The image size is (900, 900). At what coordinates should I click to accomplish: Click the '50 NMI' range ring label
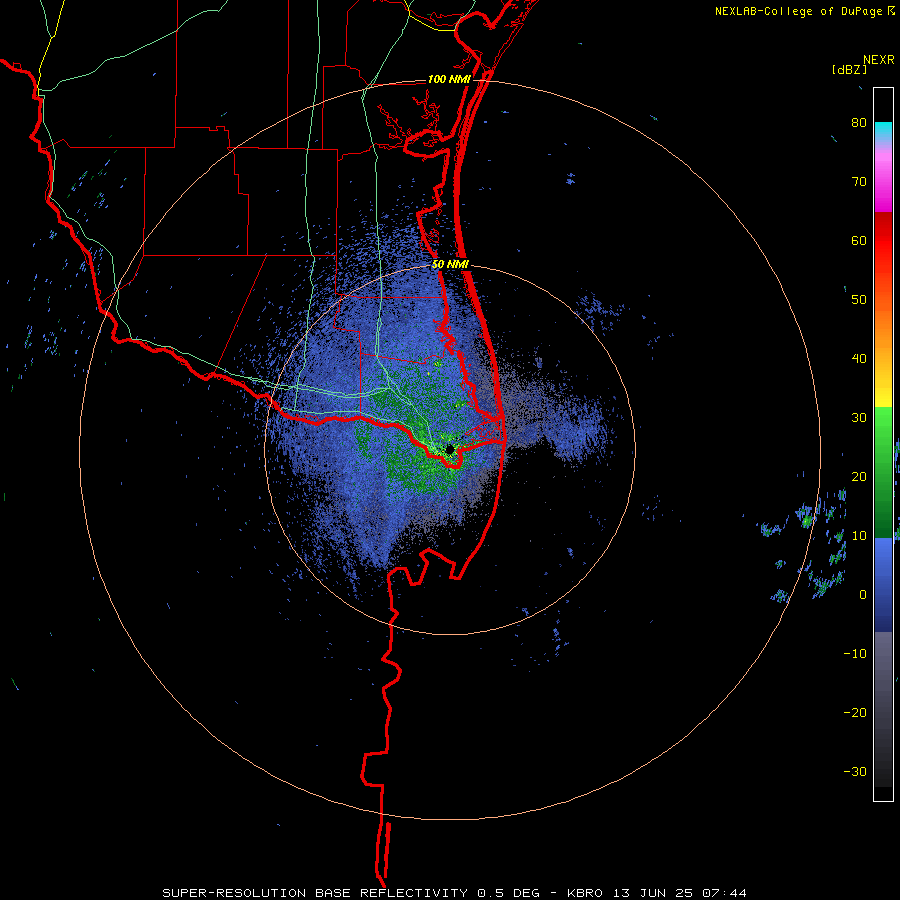tap(451, 265)
